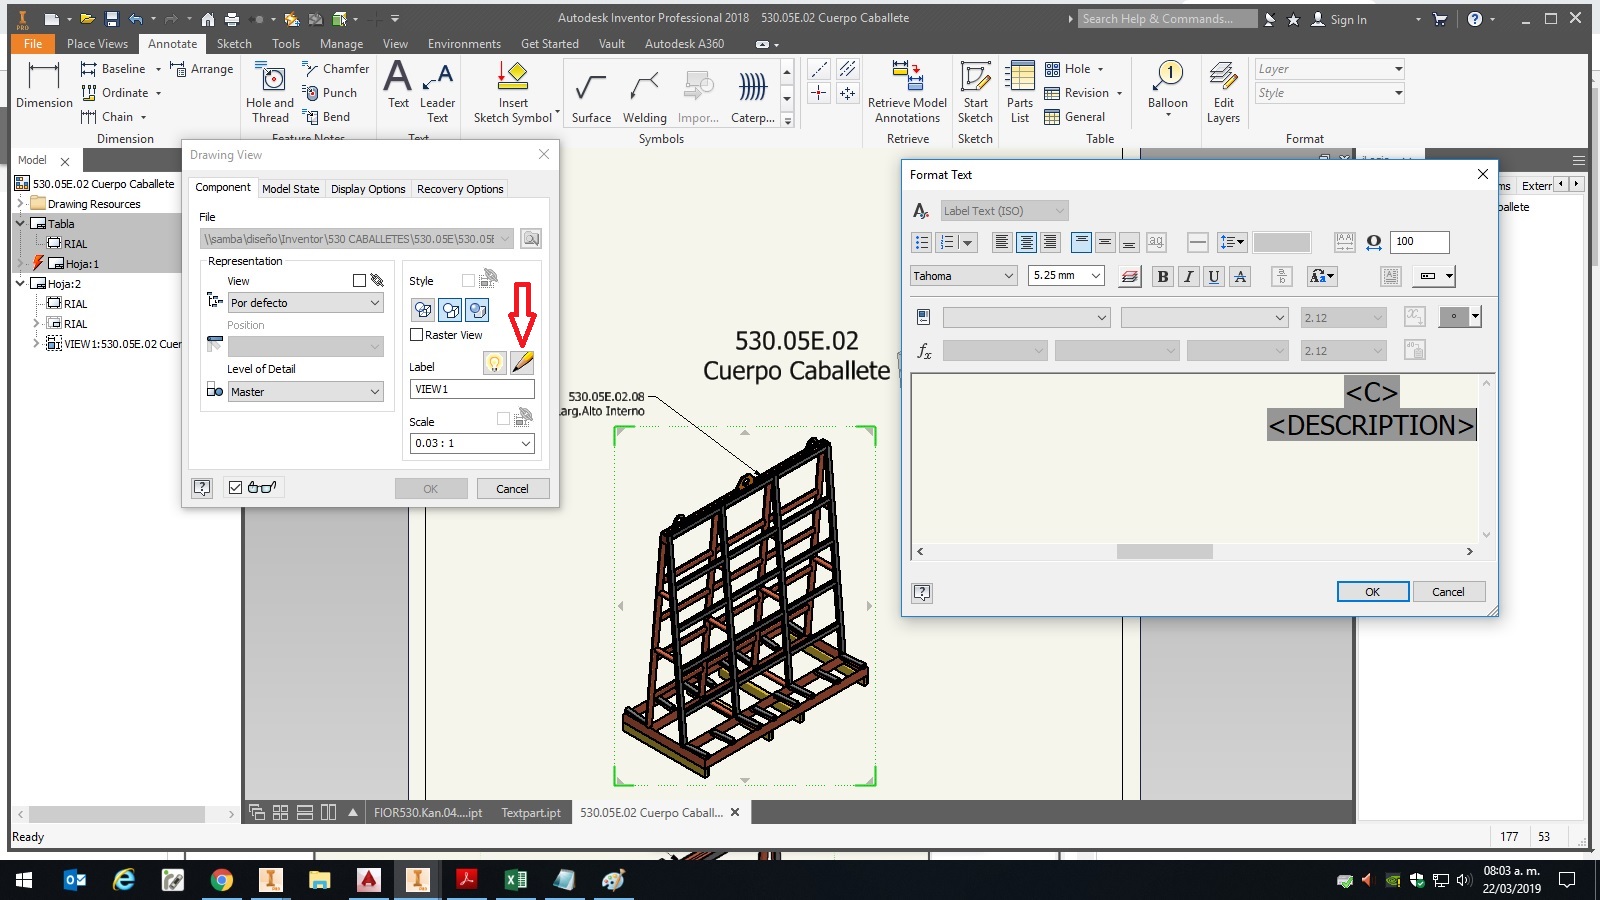Apply Bold formatting in Format Text
1600x900 pixels.
[x=1162, y=276]
